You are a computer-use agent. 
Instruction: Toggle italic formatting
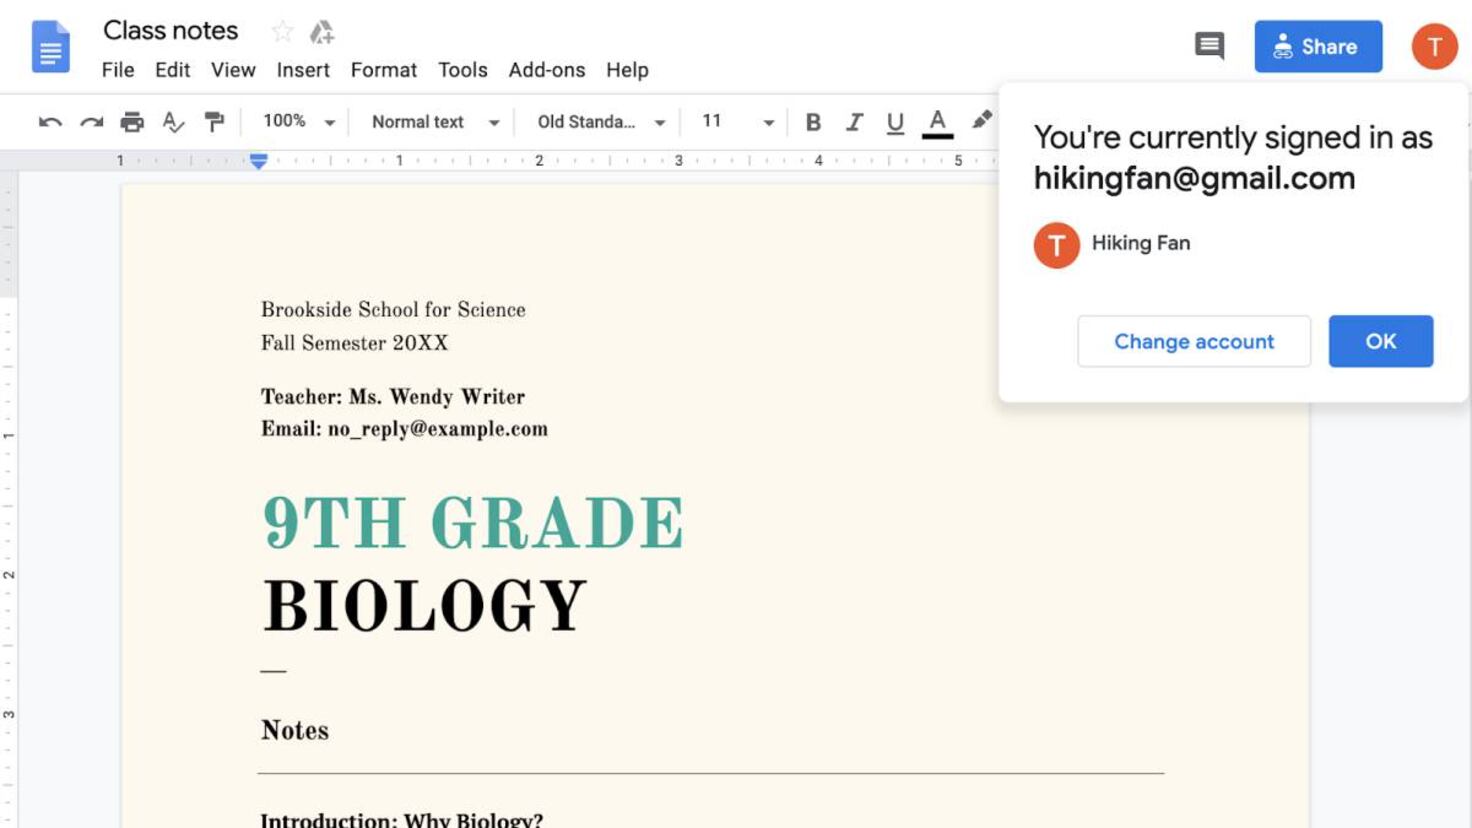(x=854, y=122)
